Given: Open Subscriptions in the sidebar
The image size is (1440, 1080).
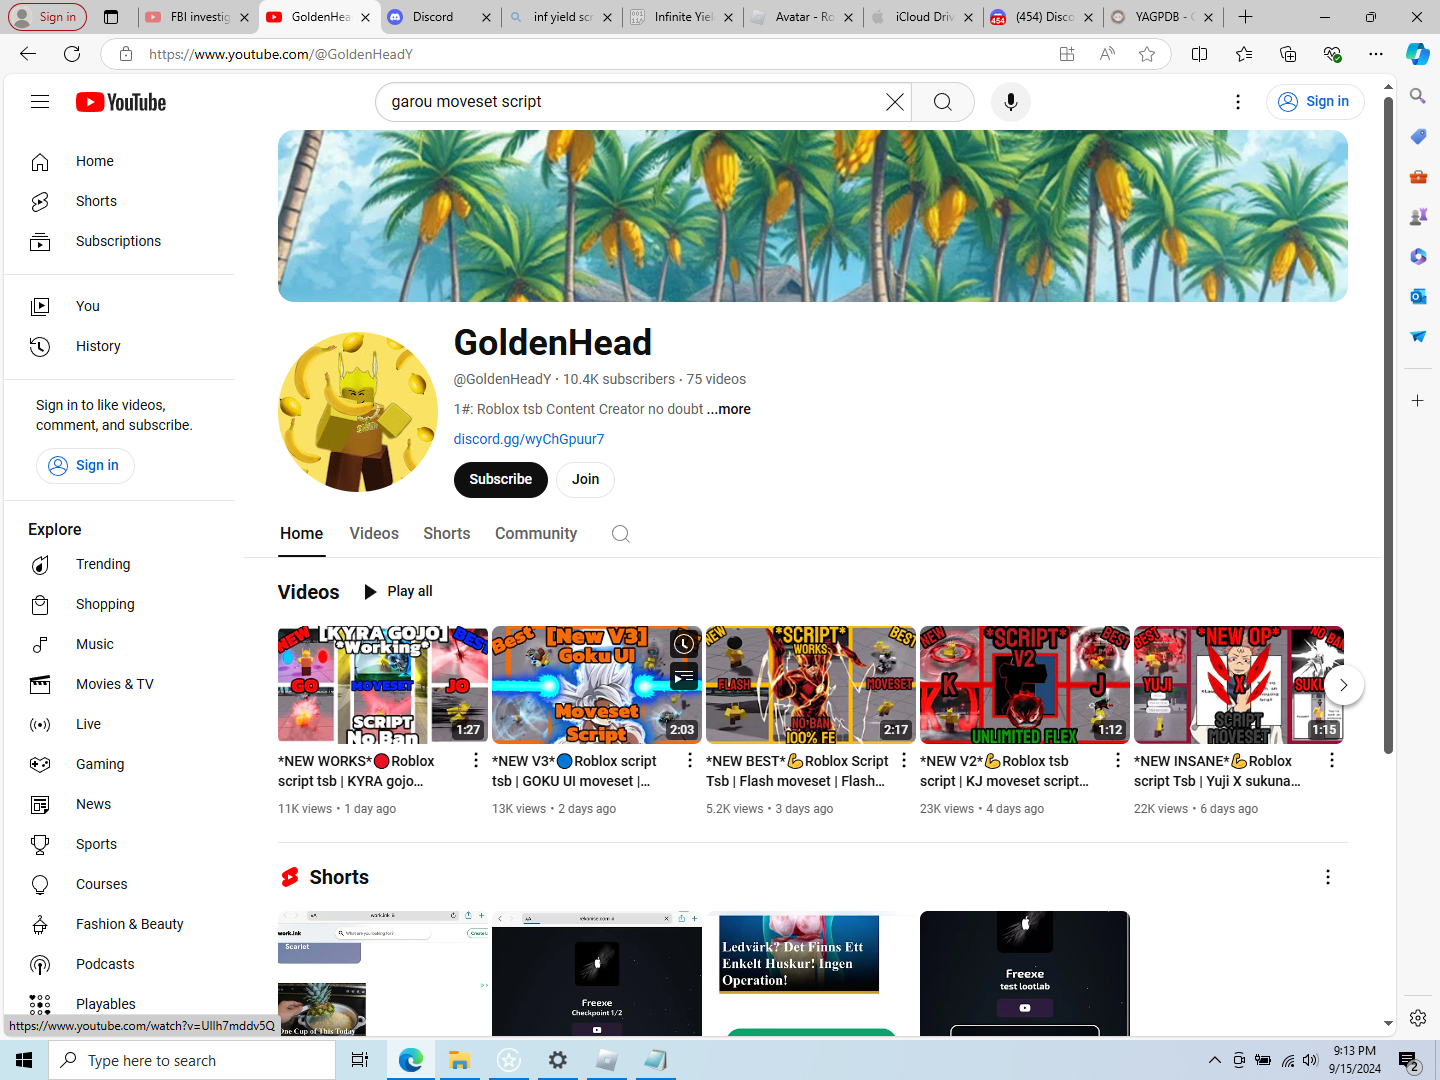Looking at the screenshot, I should click(119, 241).
